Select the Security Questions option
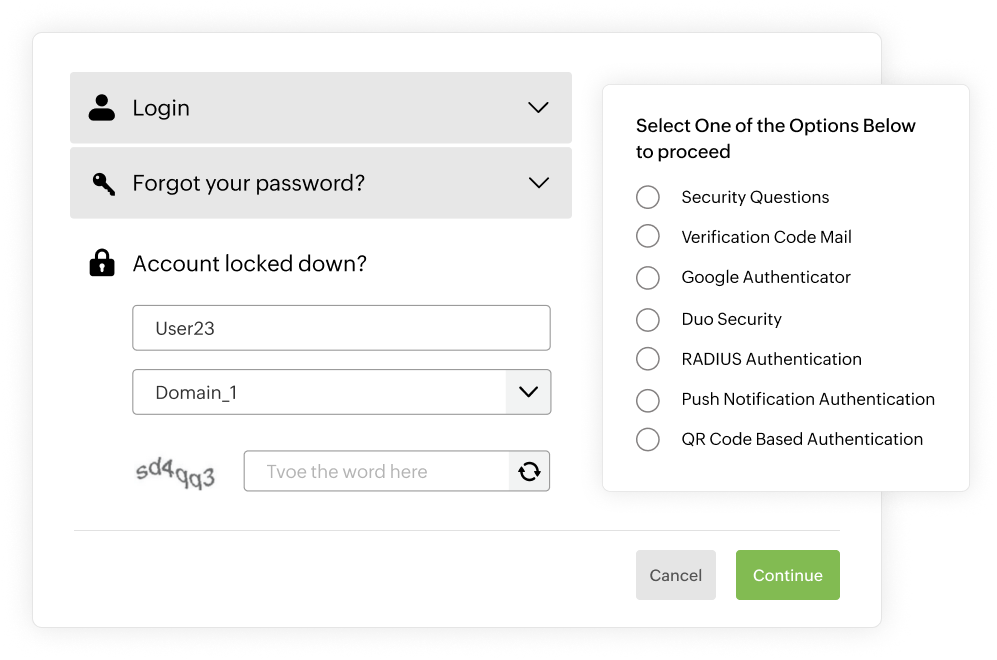Screen dimensions: 997x660 click(647, 197)
